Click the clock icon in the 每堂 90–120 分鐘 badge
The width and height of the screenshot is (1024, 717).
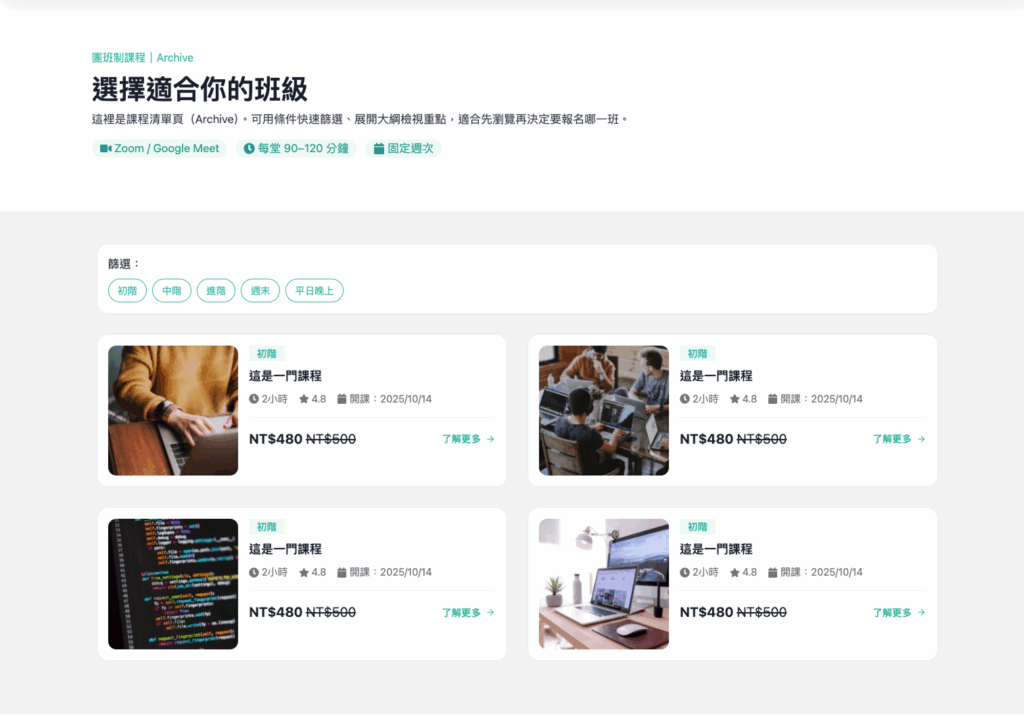[x=249, y=149]
